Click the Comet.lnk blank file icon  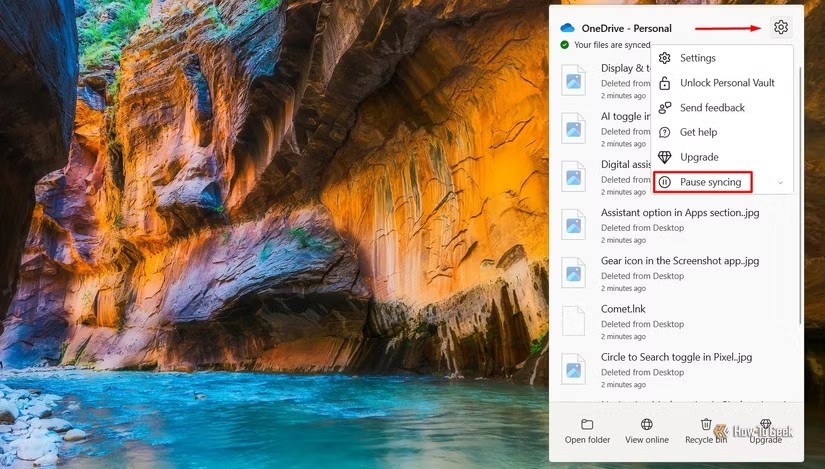click(573, 320)
